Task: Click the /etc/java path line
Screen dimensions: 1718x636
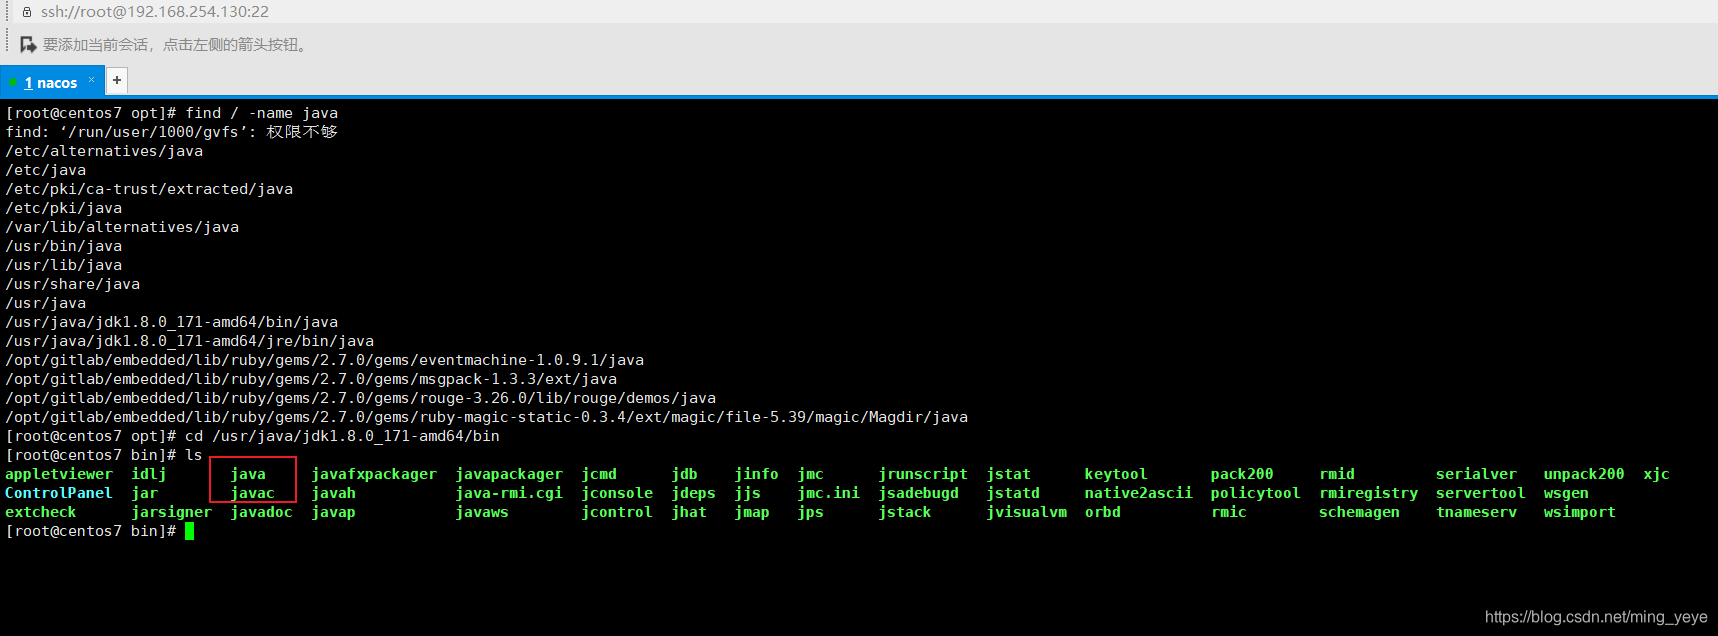Action: tap(46, 170)
